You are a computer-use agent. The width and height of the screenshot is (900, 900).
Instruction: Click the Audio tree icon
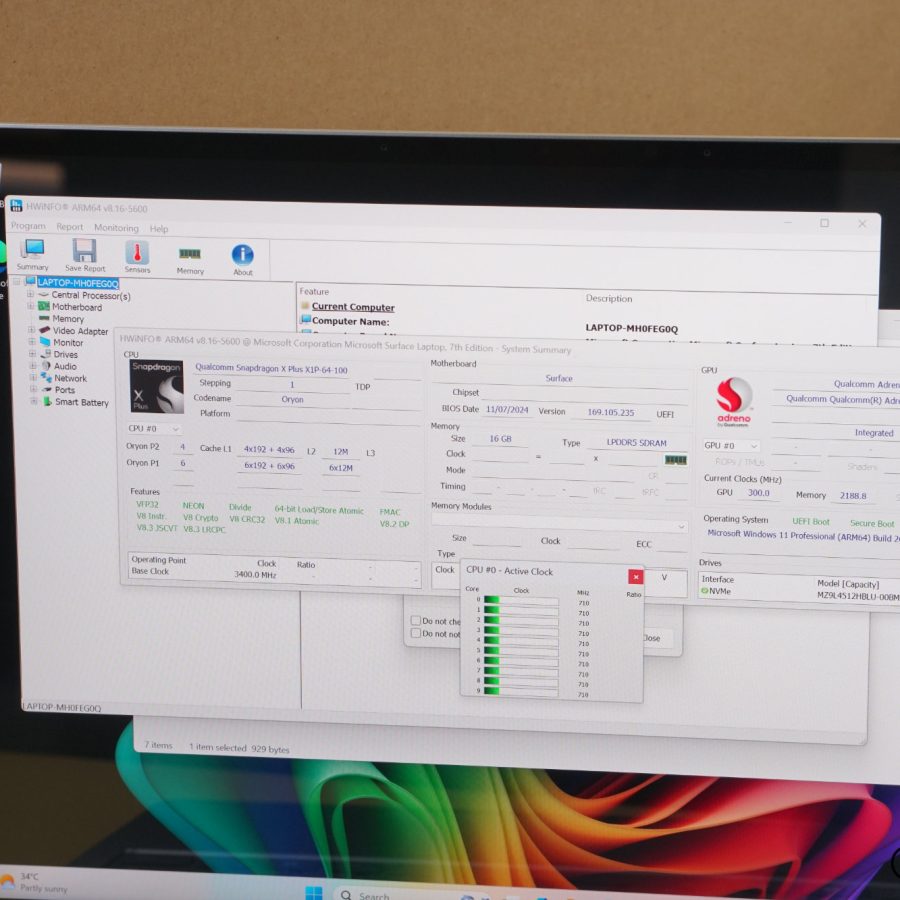(46, 366)
